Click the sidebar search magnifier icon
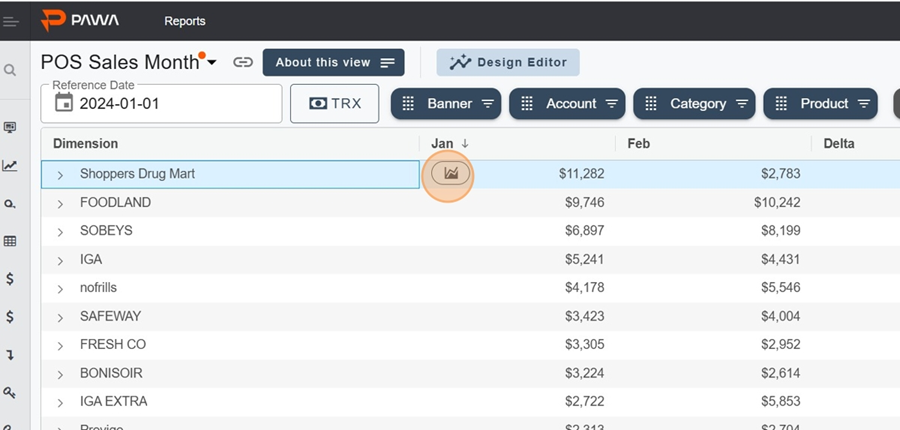This screenshot has height=430, width=900. click(x=10, y=70)
